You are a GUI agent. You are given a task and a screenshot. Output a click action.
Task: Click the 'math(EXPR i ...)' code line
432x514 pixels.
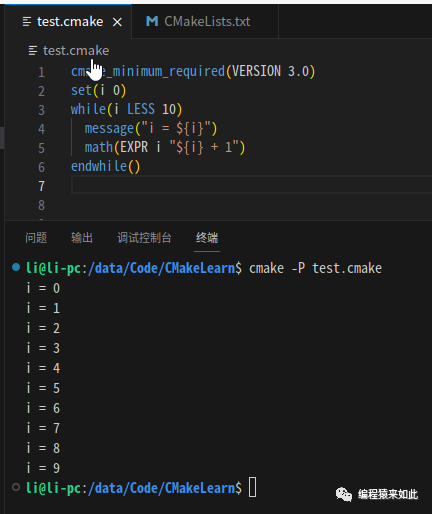click(x=165, y=148)
